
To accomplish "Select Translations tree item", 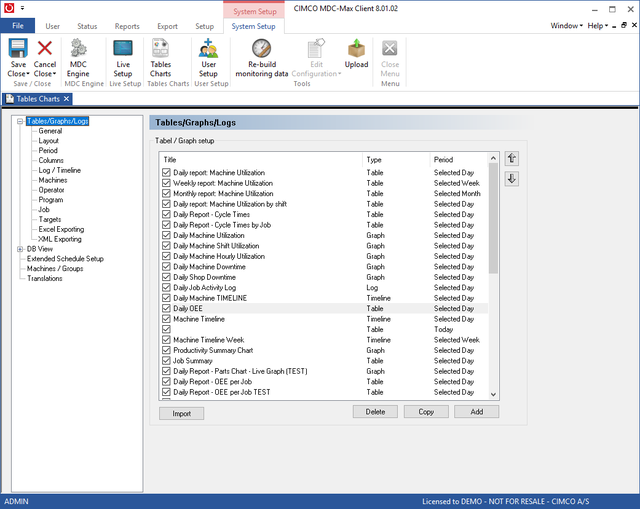I will point(45,278).
